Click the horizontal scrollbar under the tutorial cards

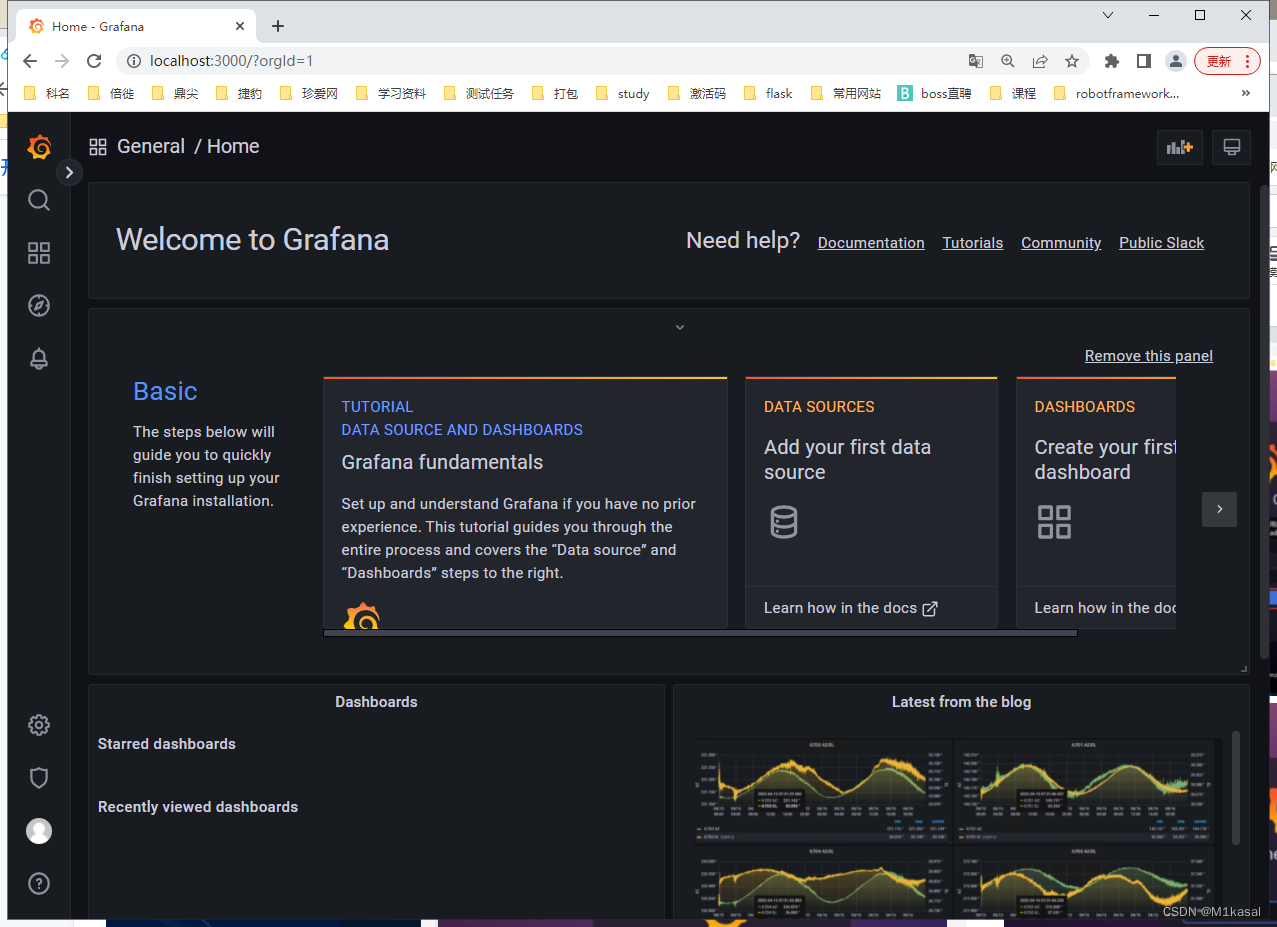(700, 633)
